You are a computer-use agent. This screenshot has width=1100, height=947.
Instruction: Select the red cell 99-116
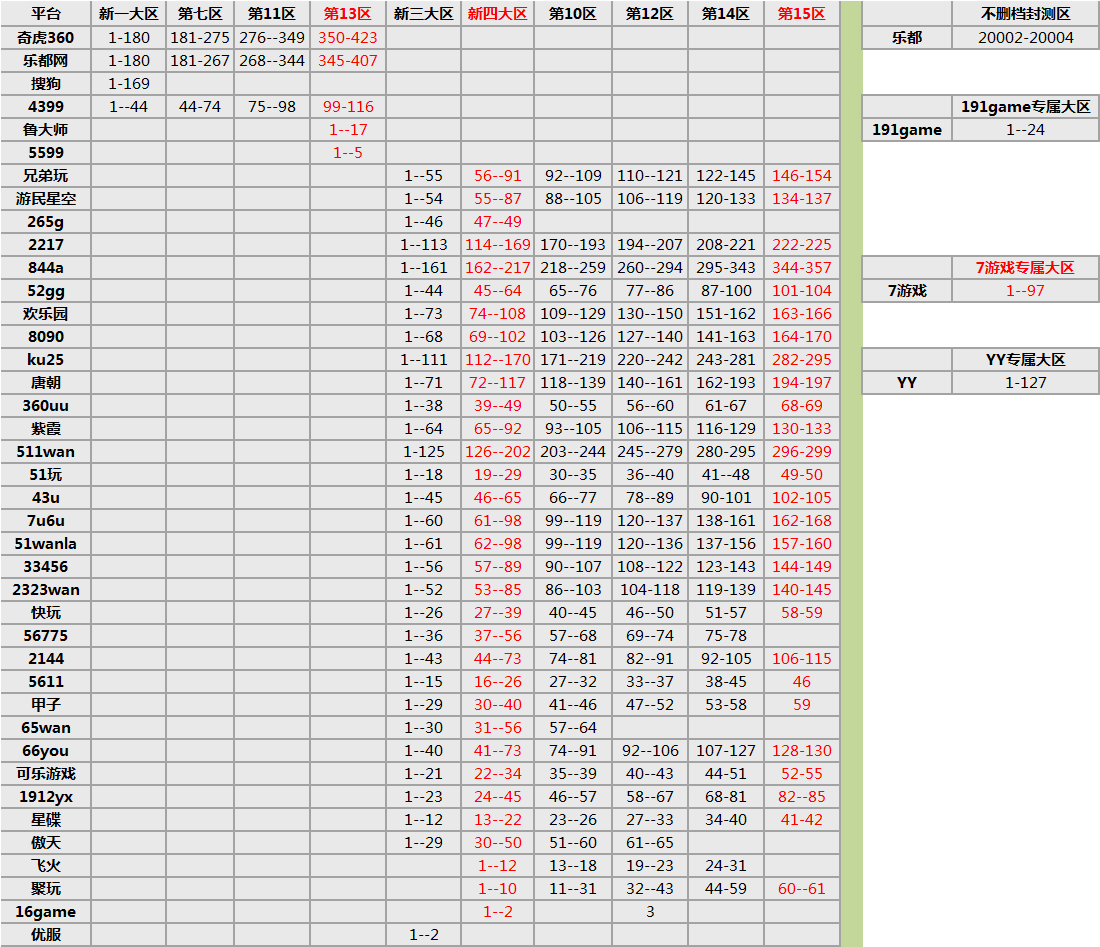347,107
